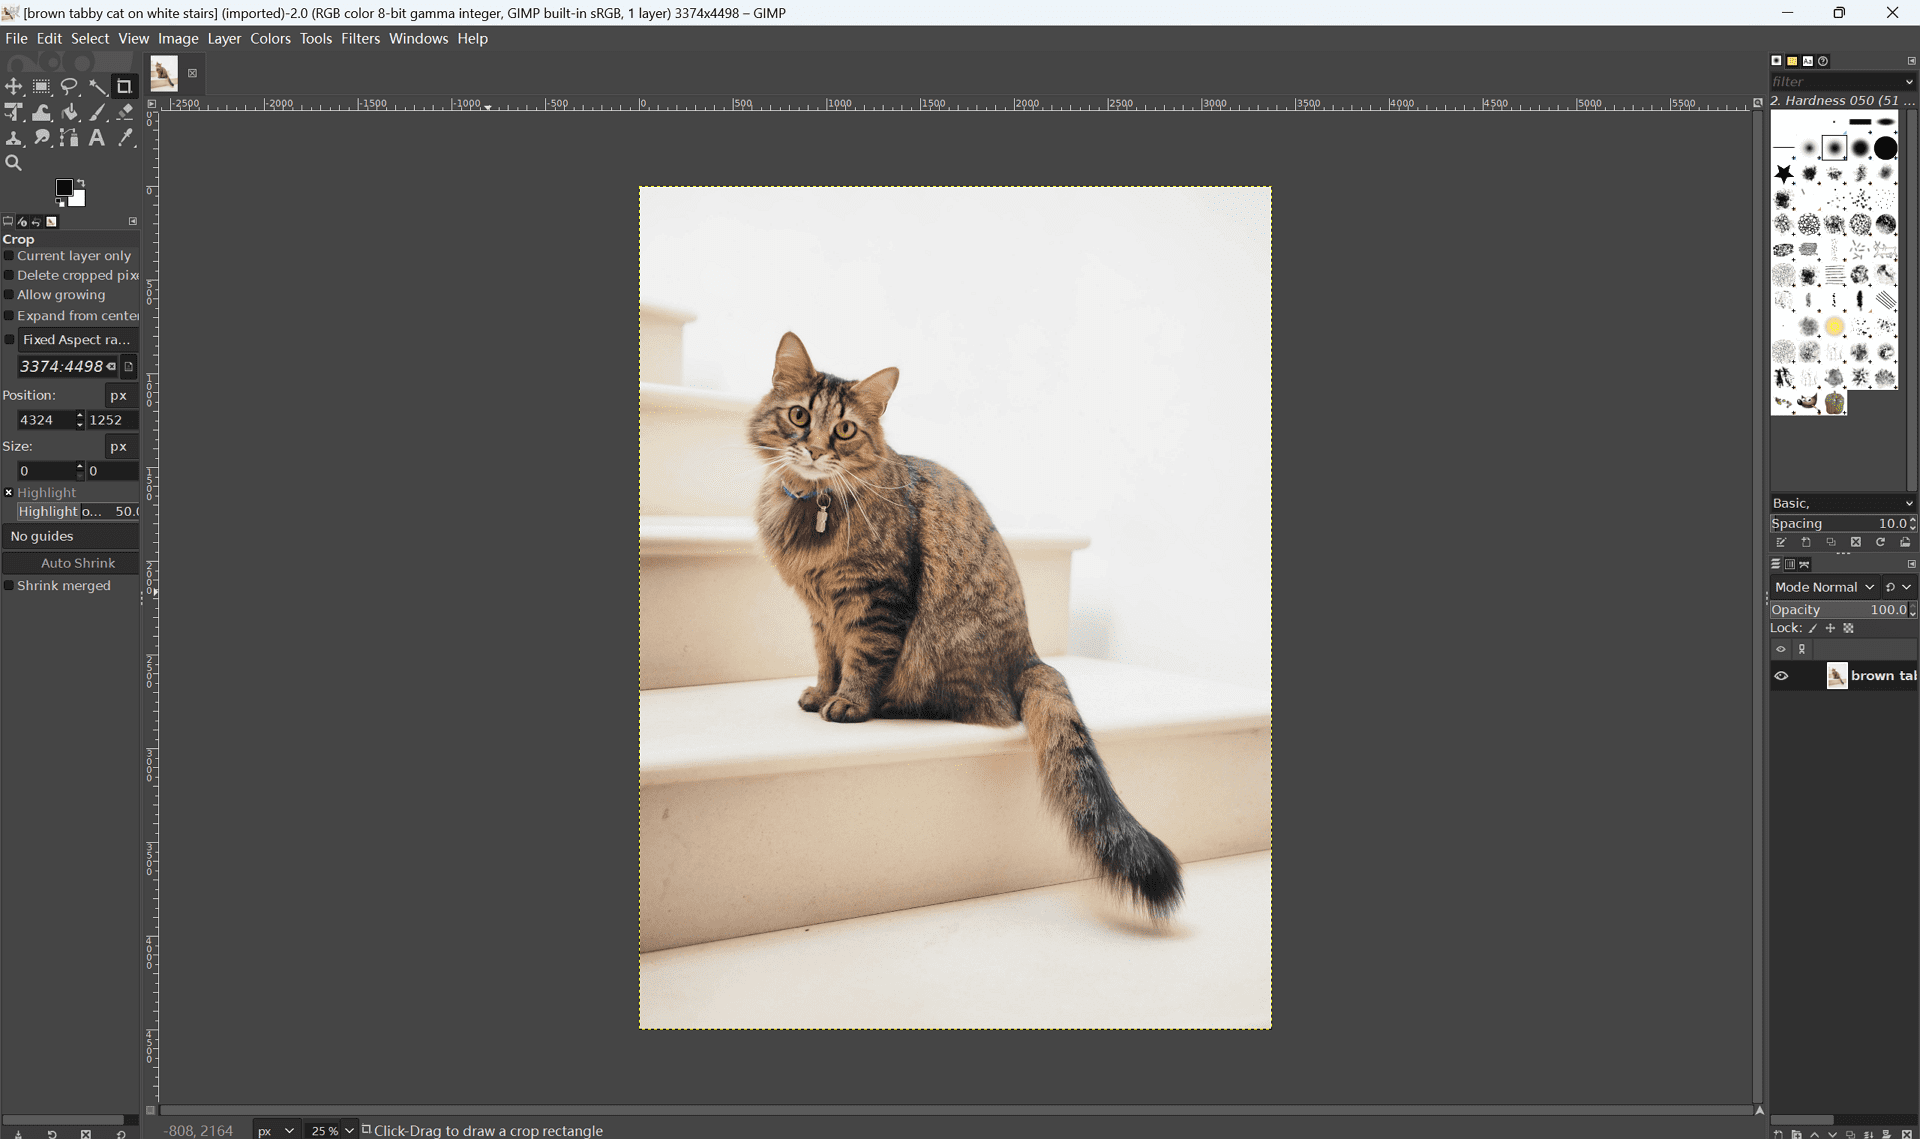Toggle lock position and size icon
1920x1139 pixels.
point(1831,629)
